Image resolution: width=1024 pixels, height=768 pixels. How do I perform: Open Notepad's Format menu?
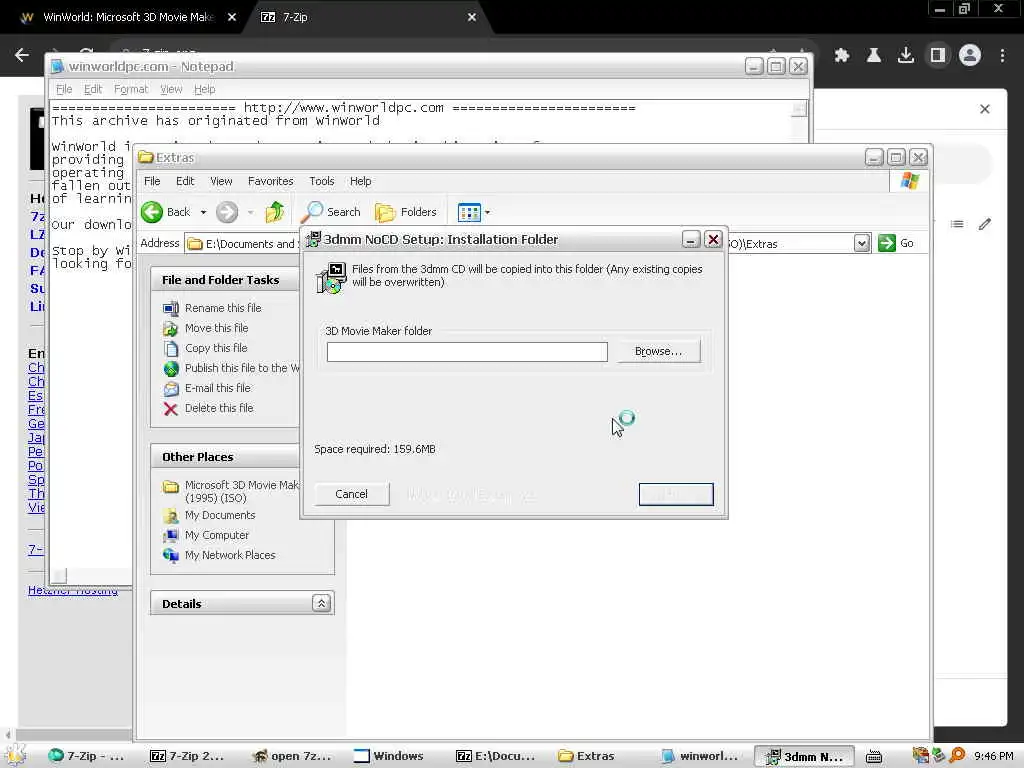click(x=131, y=89)
